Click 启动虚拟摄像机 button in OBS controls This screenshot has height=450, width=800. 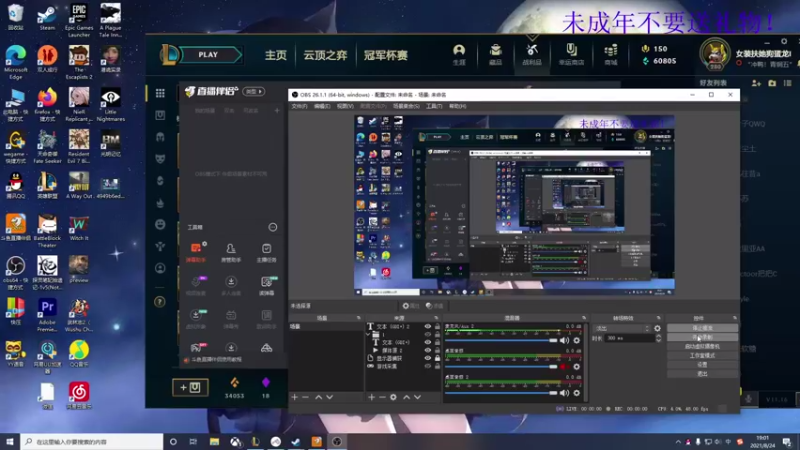[x=702, y=346]
